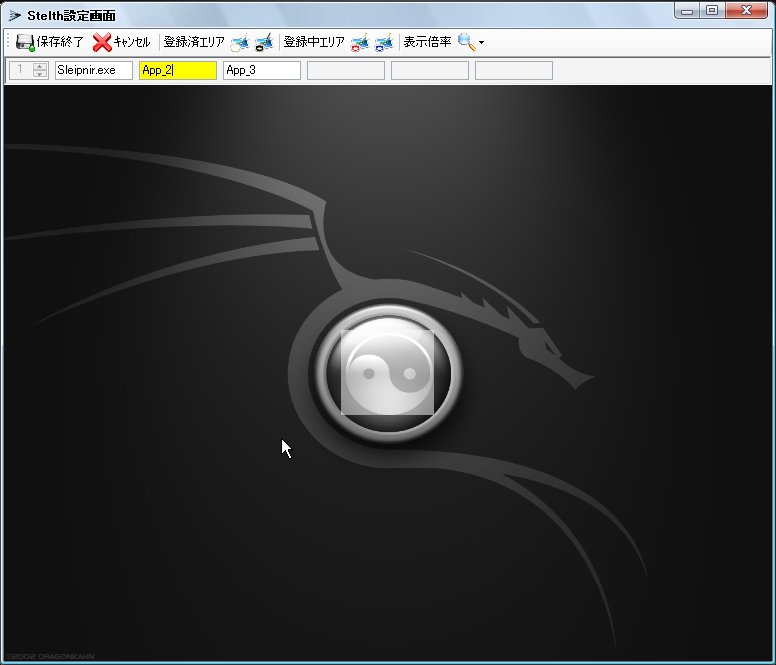Image resolution: width=776 pixels, height=665 pixels.
Task: Click the yellow App_2 text field
Action: coord(178,70)
